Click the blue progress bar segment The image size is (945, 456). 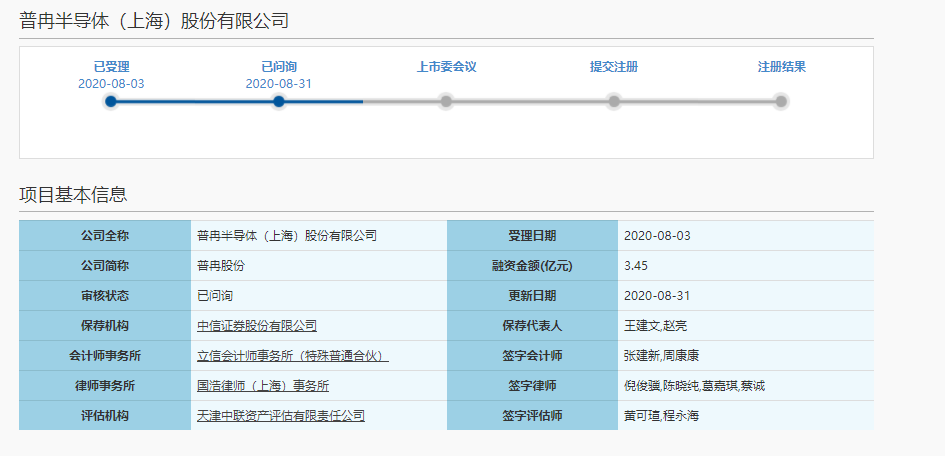[x=195, y=101]
